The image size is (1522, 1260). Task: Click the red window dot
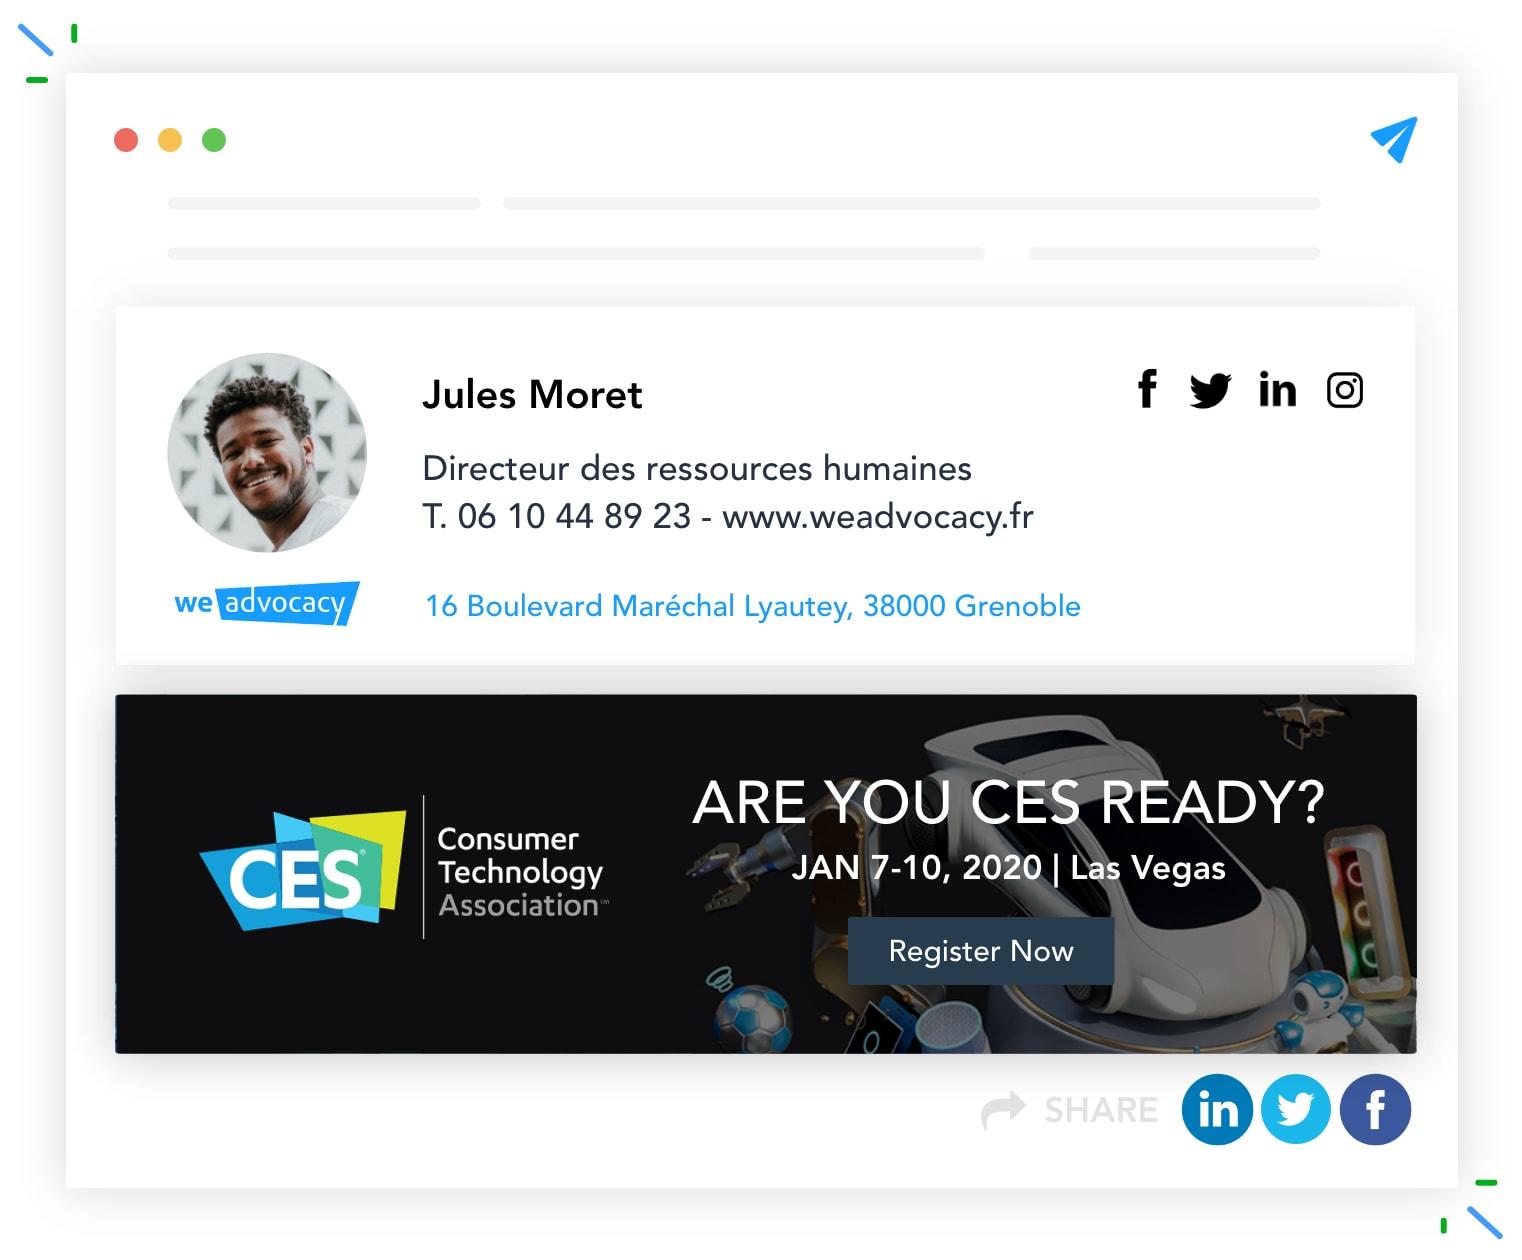(126, 140)
